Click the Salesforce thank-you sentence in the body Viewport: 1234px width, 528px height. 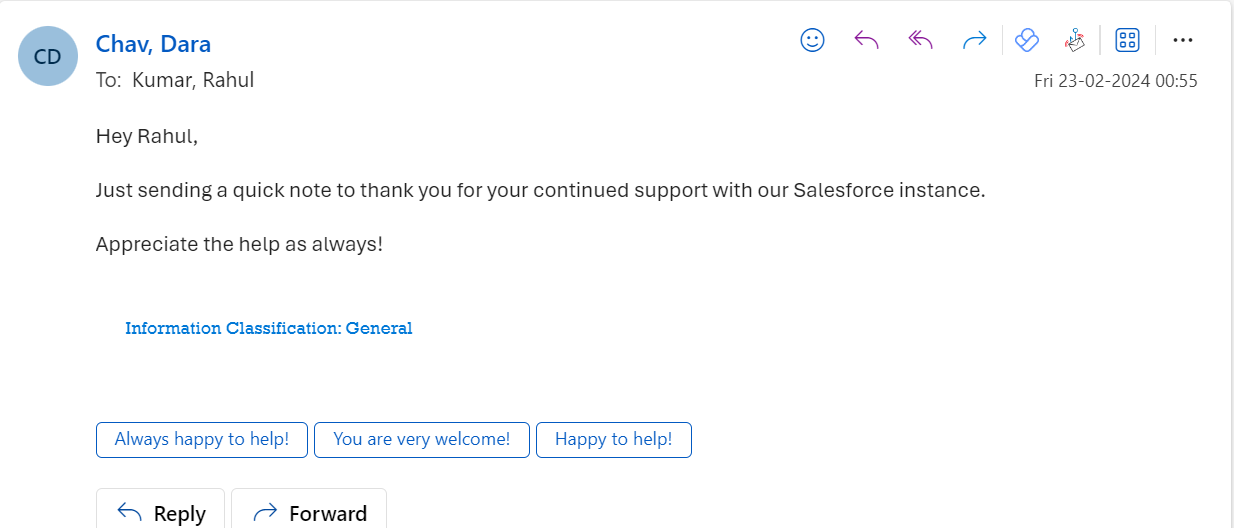pos(541,190)
